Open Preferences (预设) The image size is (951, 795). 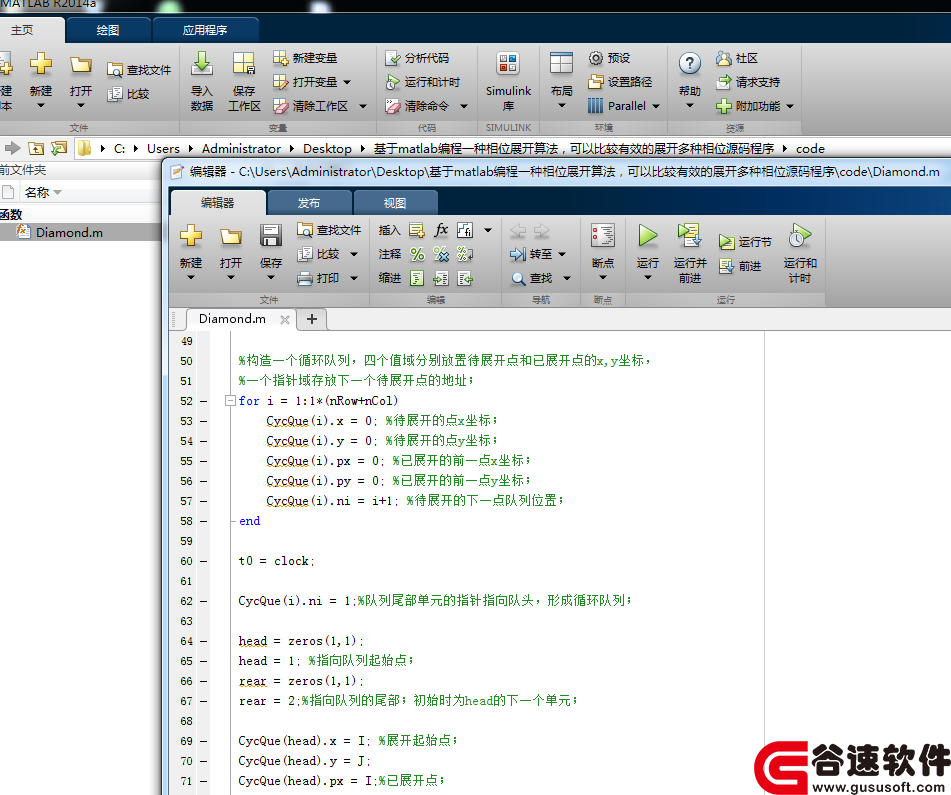[x=610, y=58]
